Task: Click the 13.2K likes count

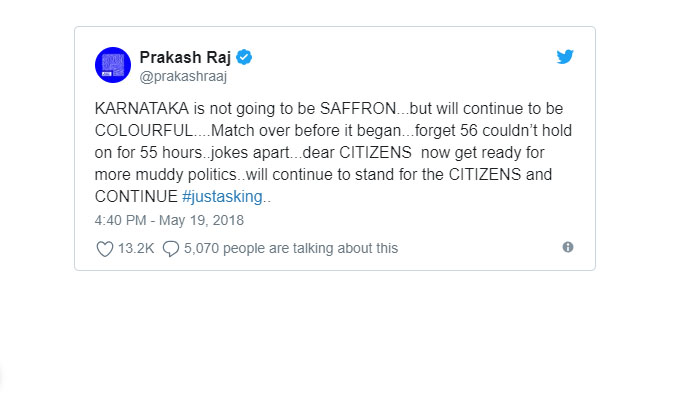Action: tap(136, 248)
